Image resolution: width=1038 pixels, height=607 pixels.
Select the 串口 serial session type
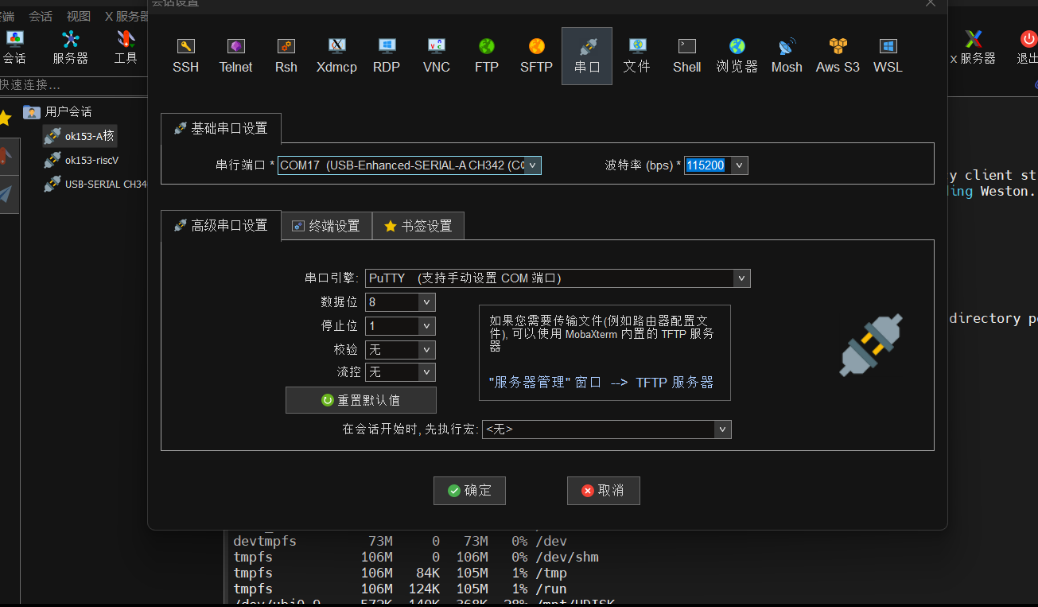pyautogui.click(x=587, y=56)
